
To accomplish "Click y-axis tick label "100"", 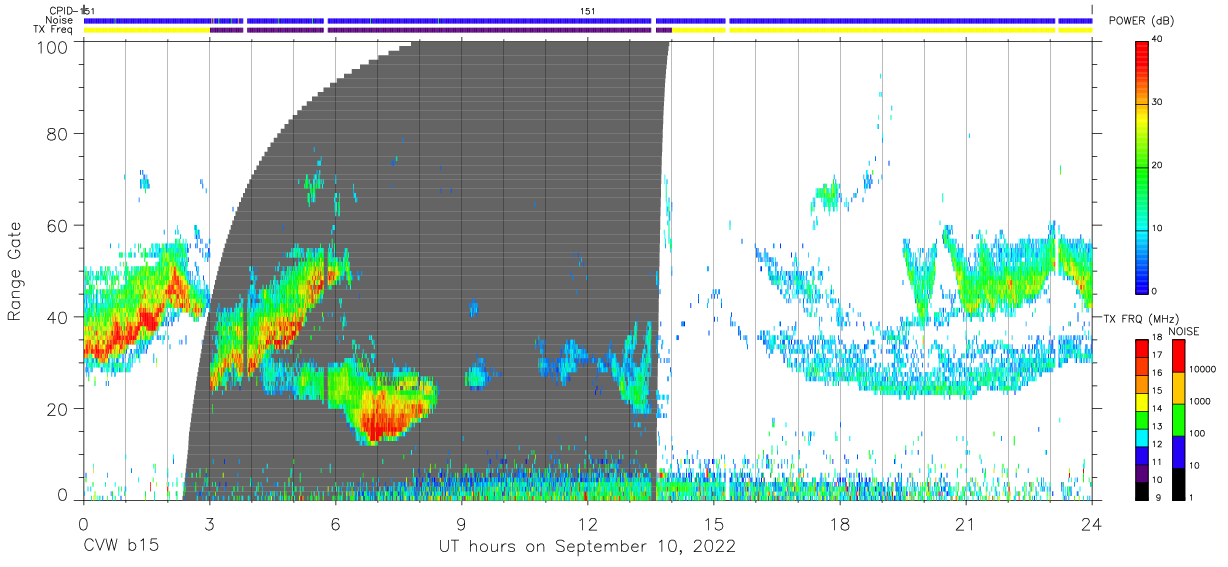I will 53,47.
